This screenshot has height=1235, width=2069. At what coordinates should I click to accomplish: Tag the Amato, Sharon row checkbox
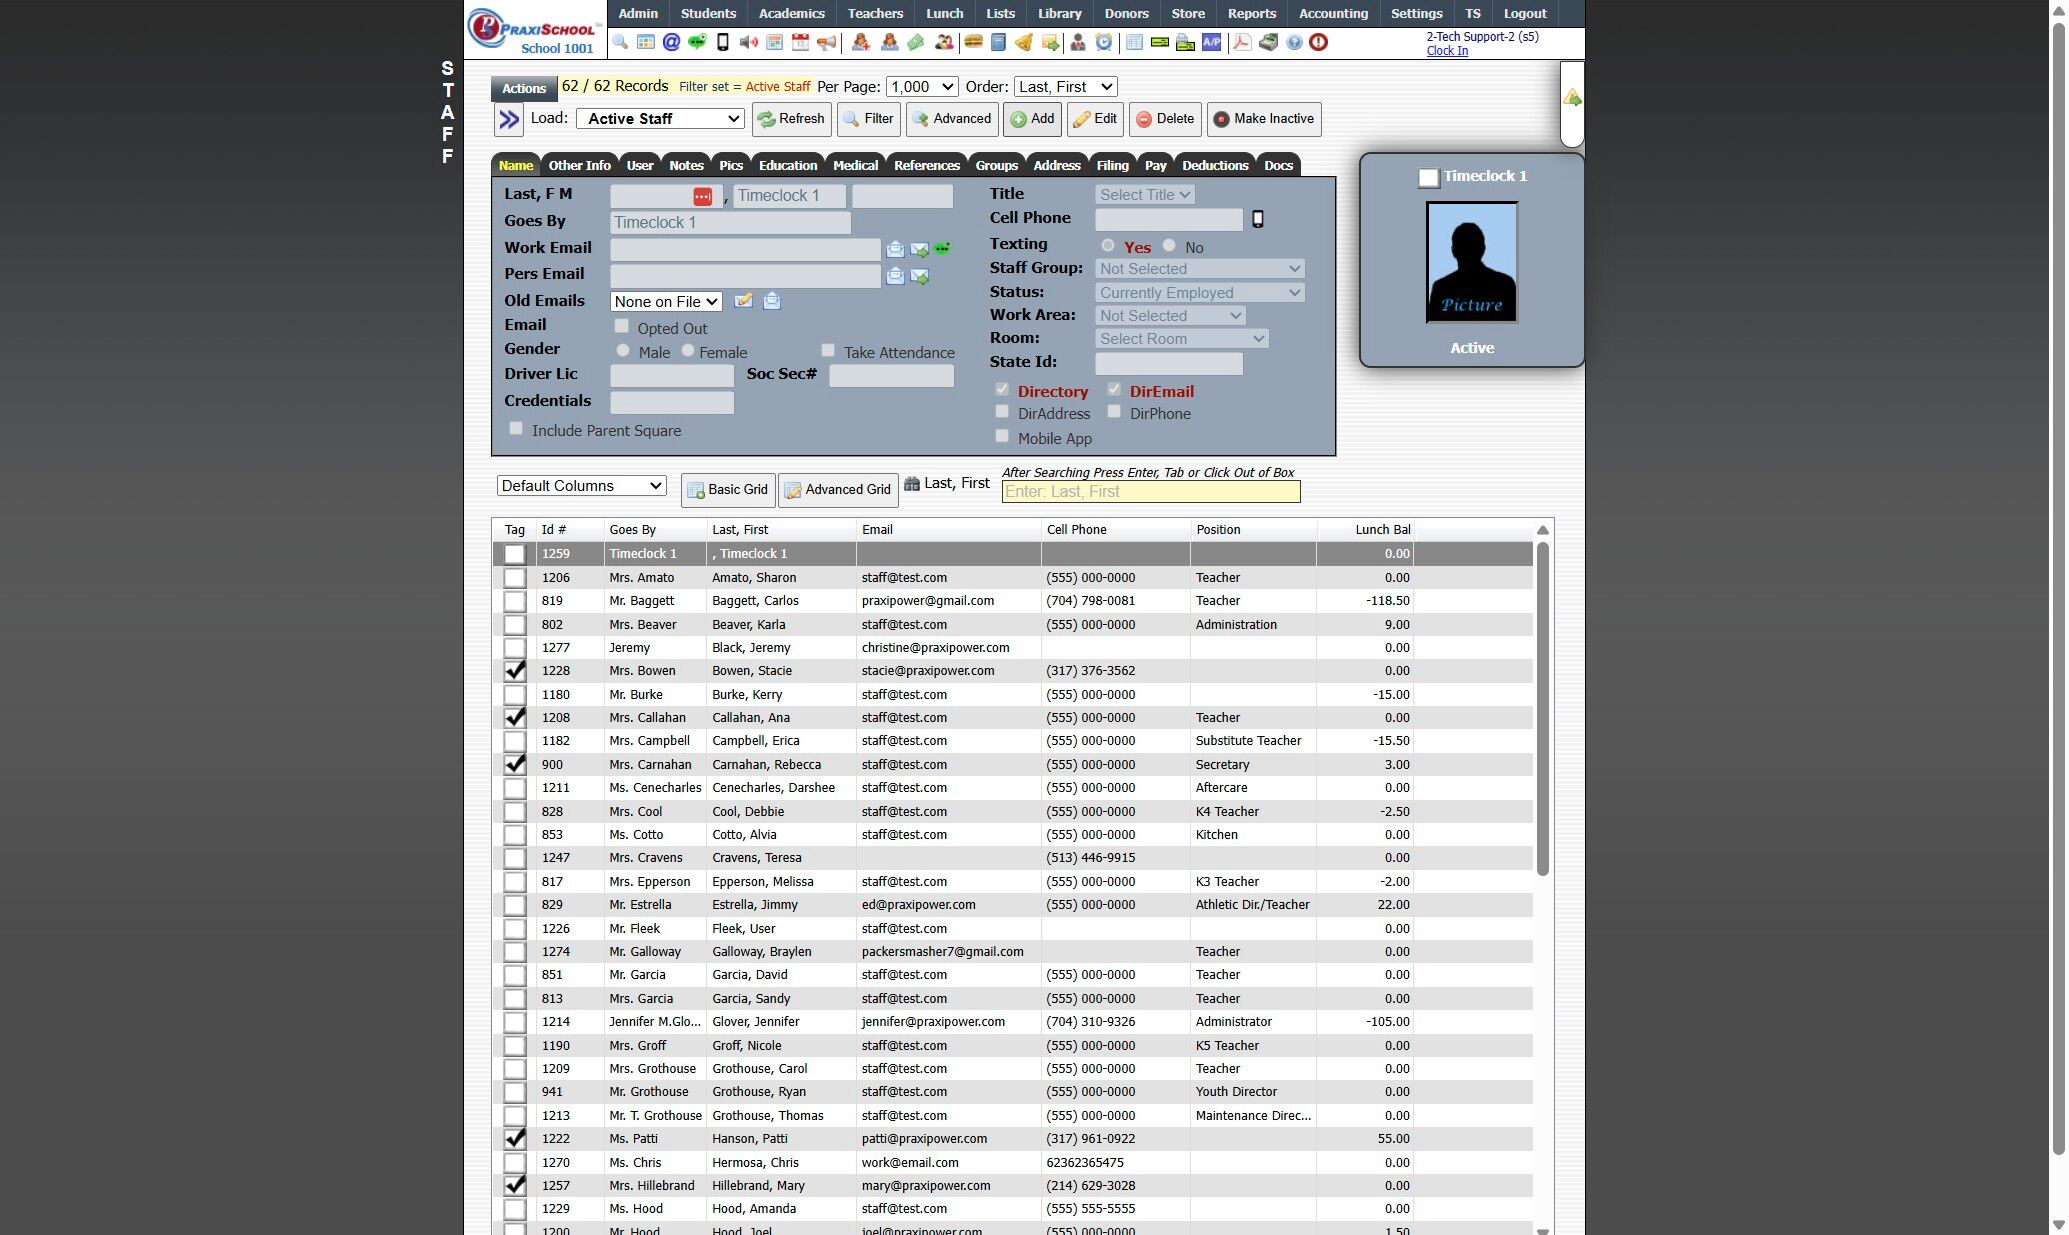point(514,578)
